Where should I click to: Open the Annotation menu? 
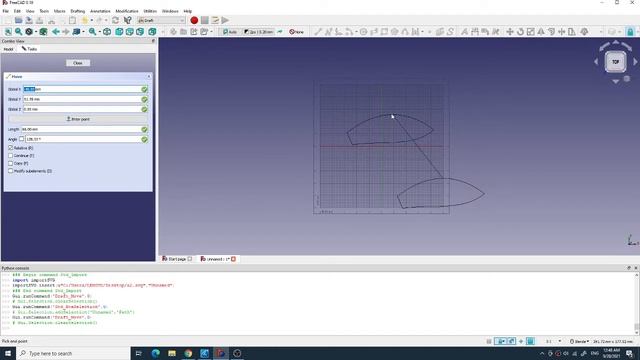(100, 11)
